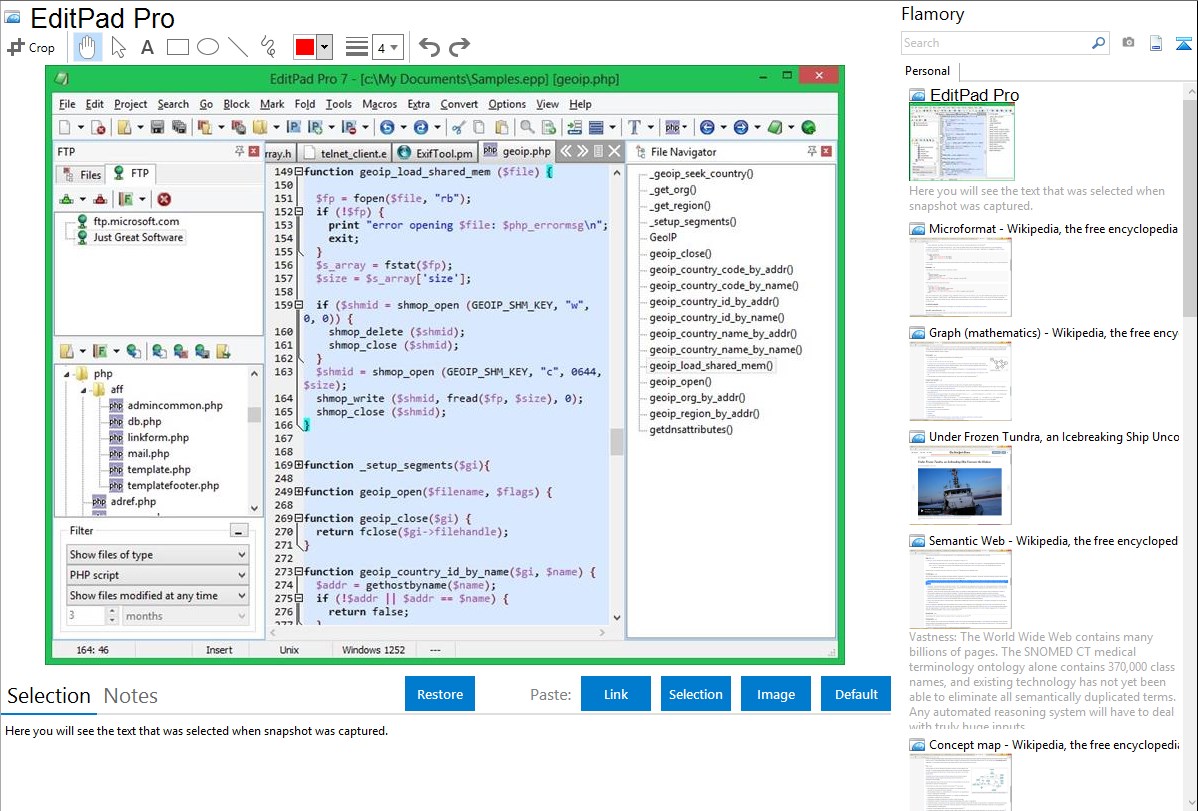Image resolution: width=1198 pixels, height=811 pixels.
Task: Choose the arrow pointer selection tool
Action: 118,47
